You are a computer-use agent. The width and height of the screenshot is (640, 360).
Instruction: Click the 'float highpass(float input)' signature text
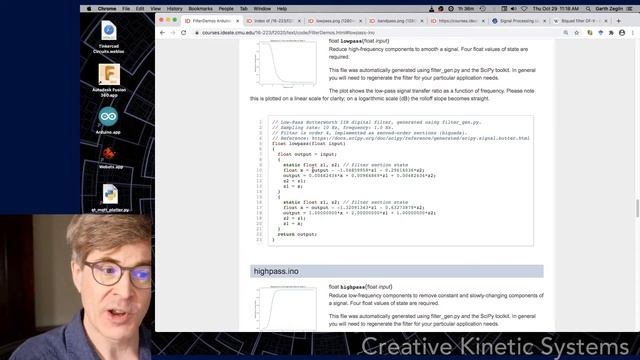pyautogui.click(x=360, y=287)
